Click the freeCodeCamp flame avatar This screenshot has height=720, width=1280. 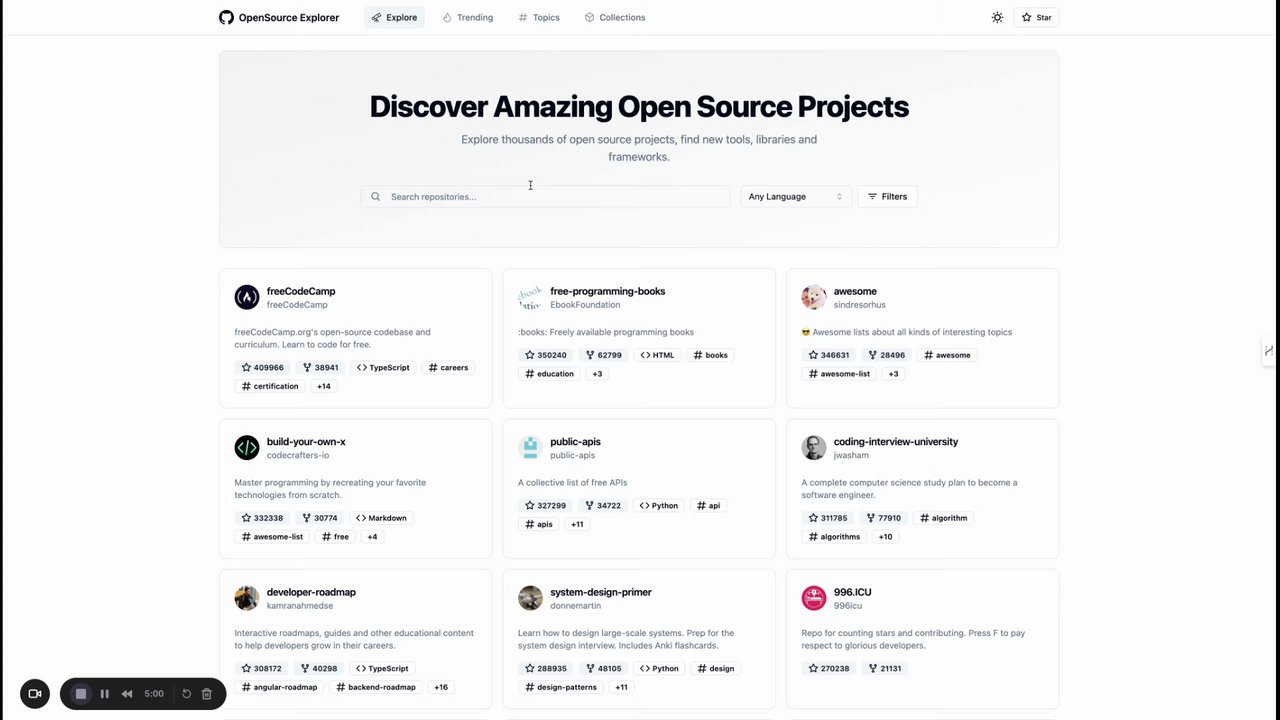pyautogui.click(x=247, y=297)
